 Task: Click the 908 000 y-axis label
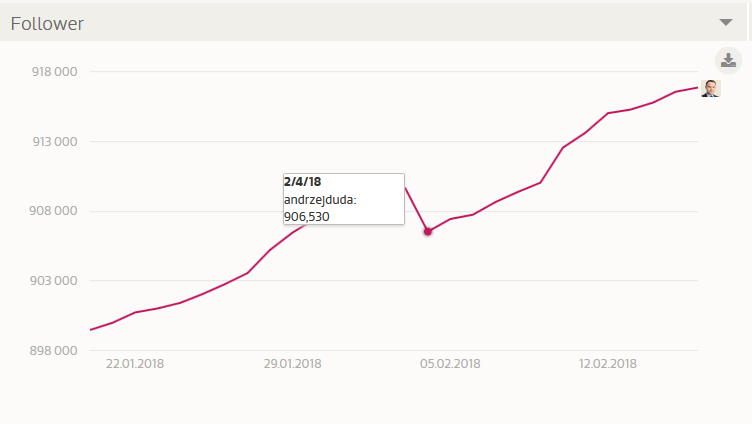coord(55,211)
